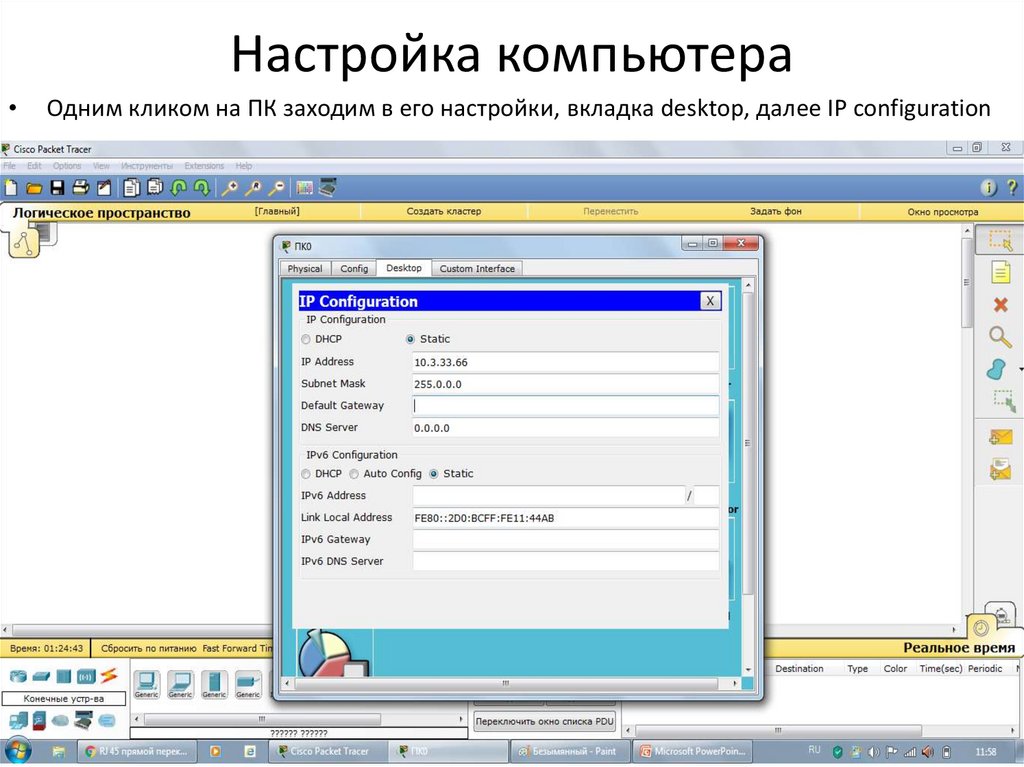The width and height of the screenshot is (1024, 767).
Task: Select the Auto Config radio button
Action: pyautogui.click(x=354, y=474)
